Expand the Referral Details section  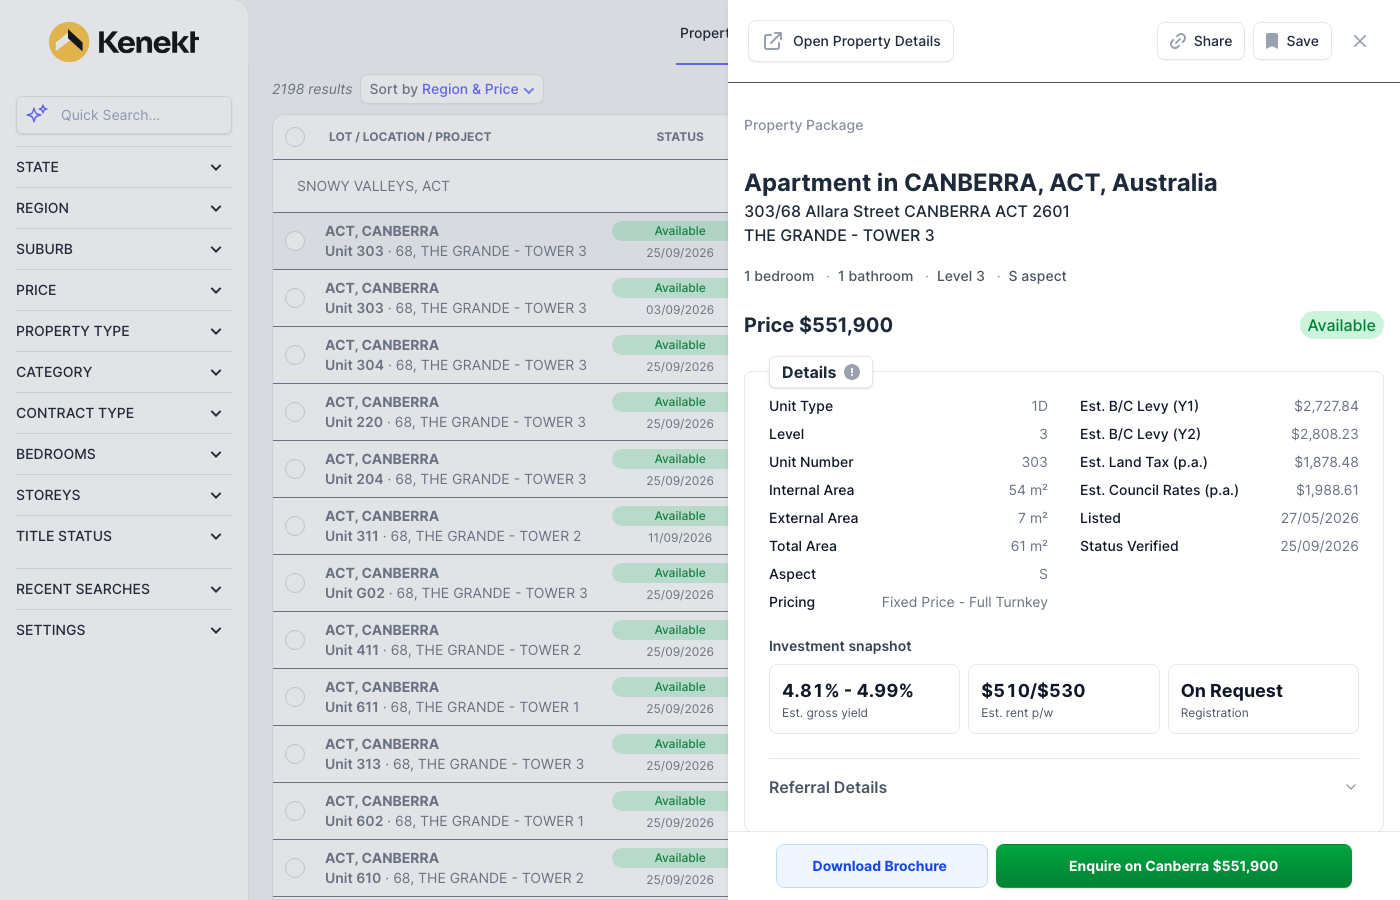1063,787
